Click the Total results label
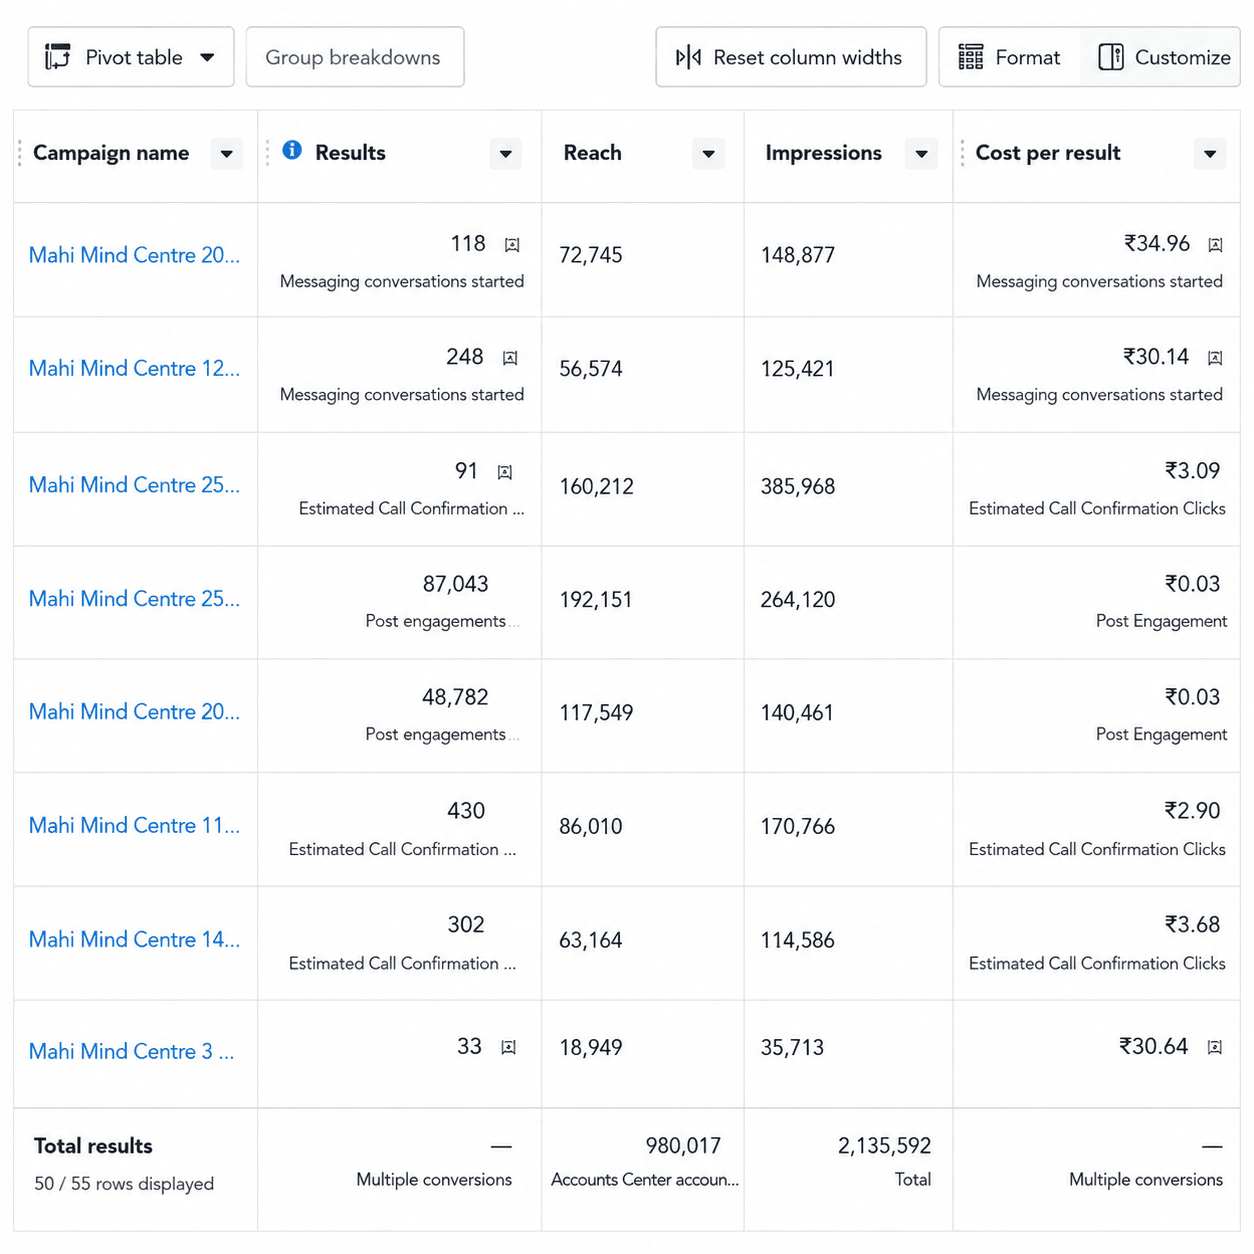The image size is (1254, 1254). point(93,1146)
